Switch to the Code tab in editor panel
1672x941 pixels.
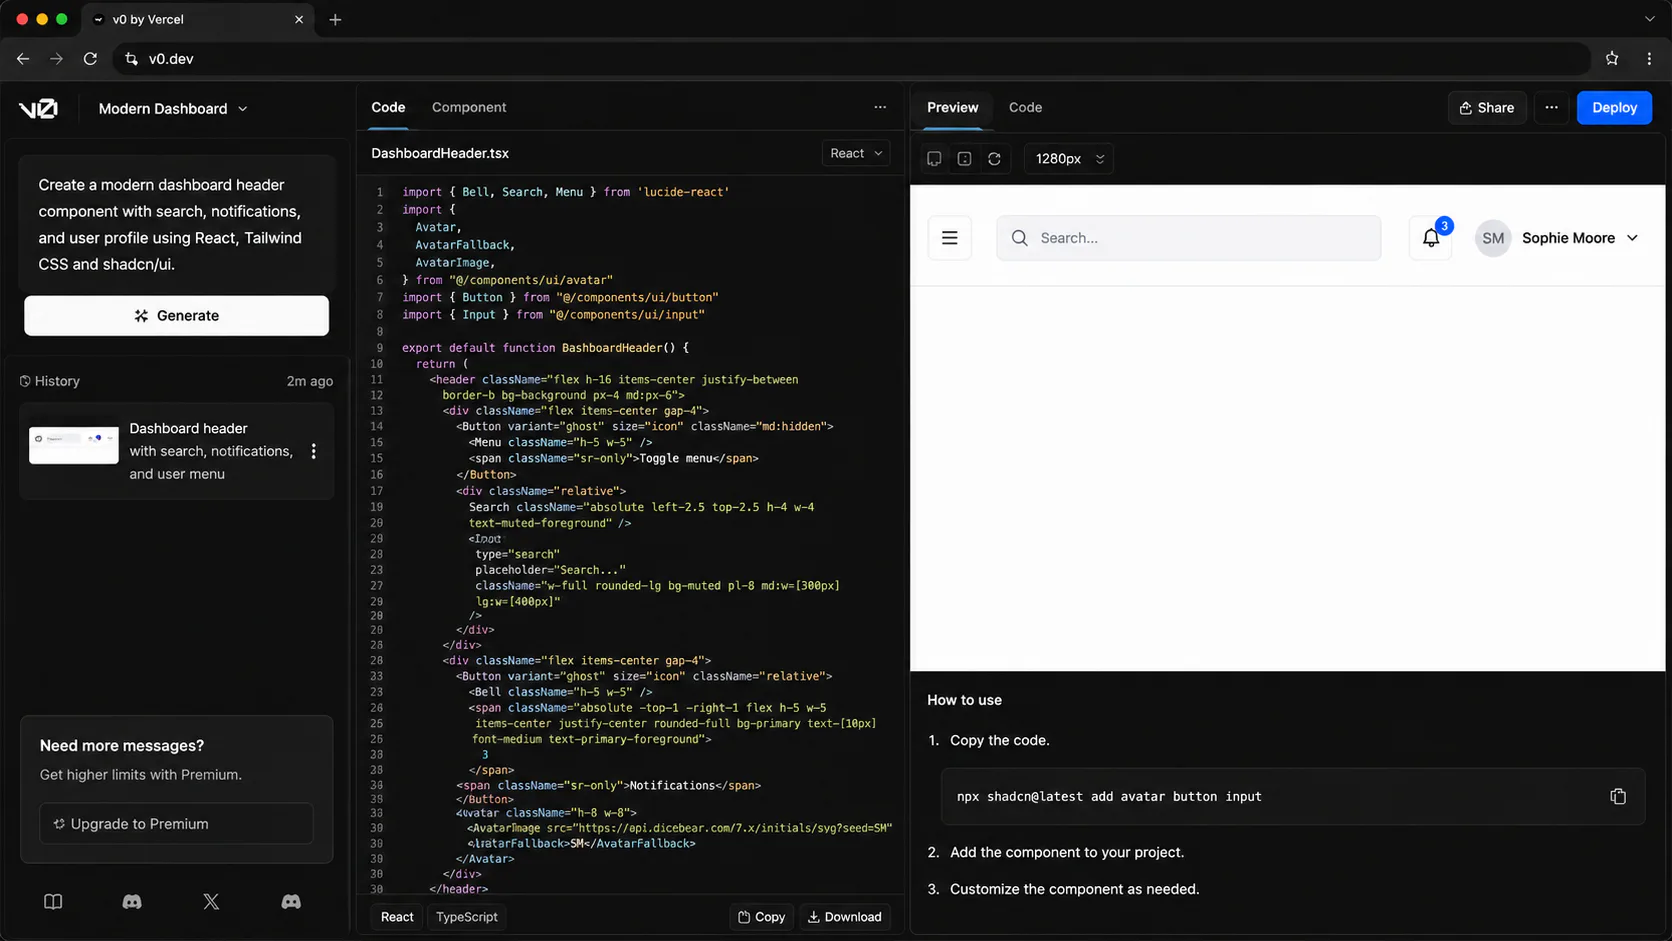(388, 107)
